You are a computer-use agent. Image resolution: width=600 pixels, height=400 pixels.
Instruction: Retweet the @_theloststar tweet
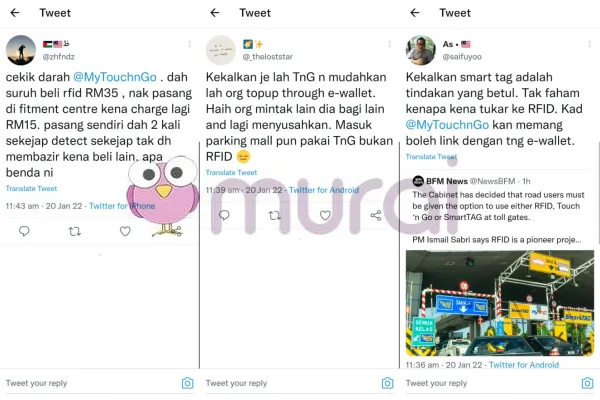point(275,216)
